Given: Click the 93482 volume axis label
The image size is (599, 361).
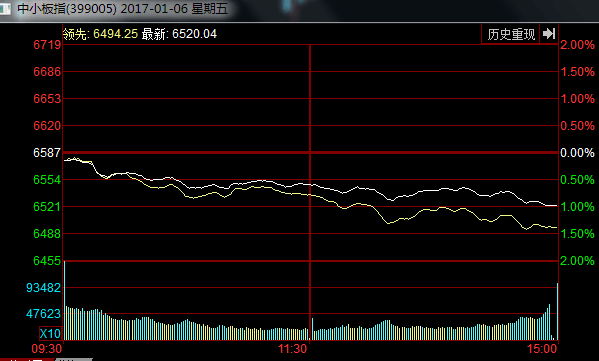Looking at the screenshot, I should coord(44,288).
